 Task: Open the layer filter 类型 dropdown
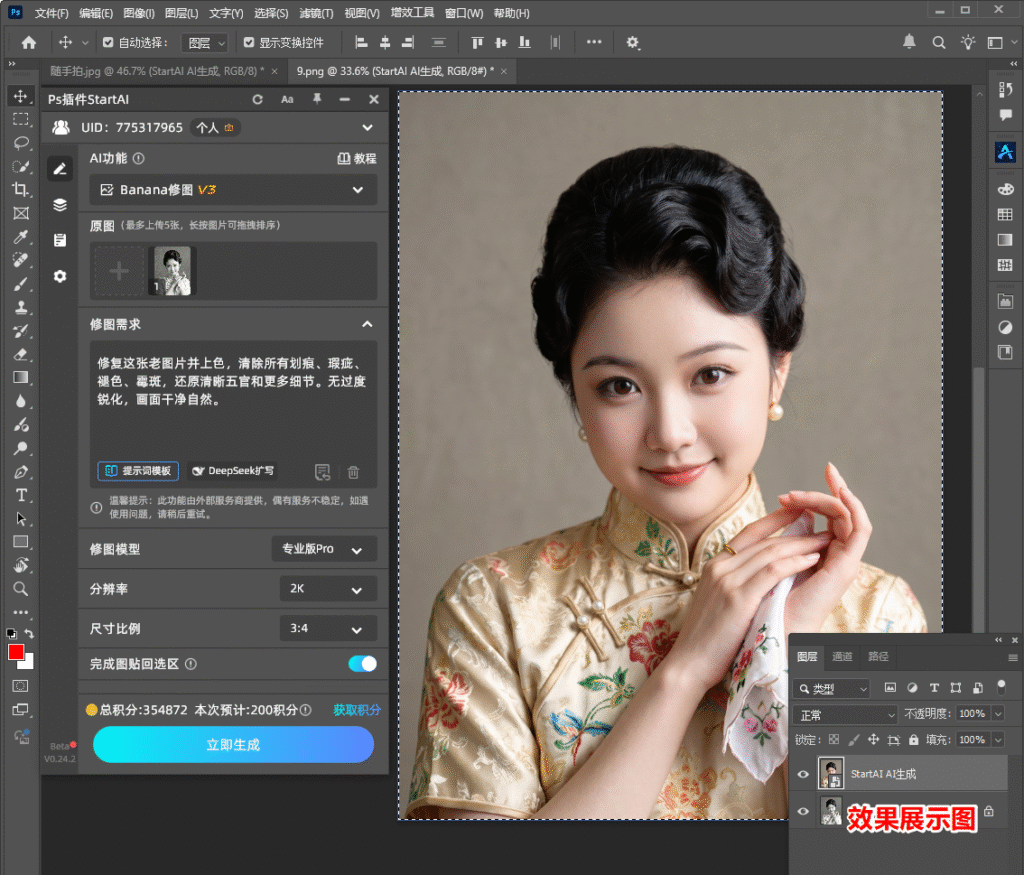pyautogui.click(x=831, y=688)
